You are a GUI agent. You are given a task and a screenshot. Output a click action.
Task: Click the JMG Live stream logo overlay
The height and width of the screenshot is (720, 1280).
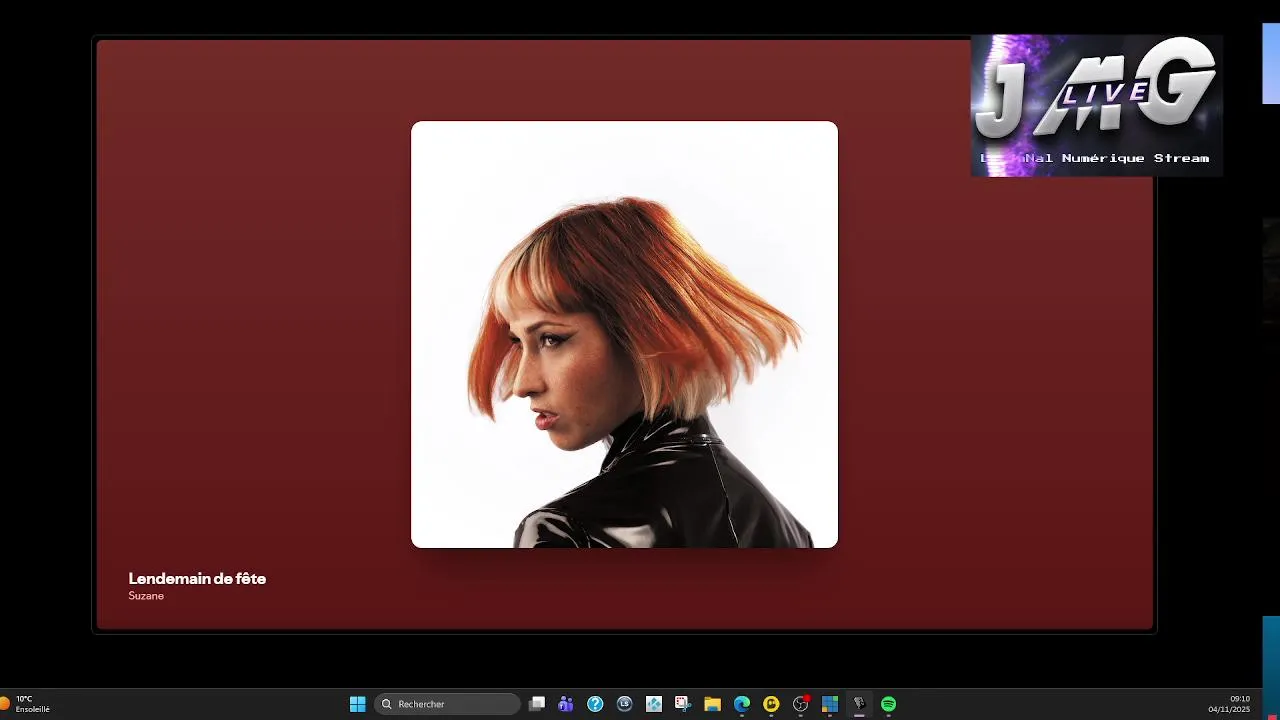pos(1097,106)
